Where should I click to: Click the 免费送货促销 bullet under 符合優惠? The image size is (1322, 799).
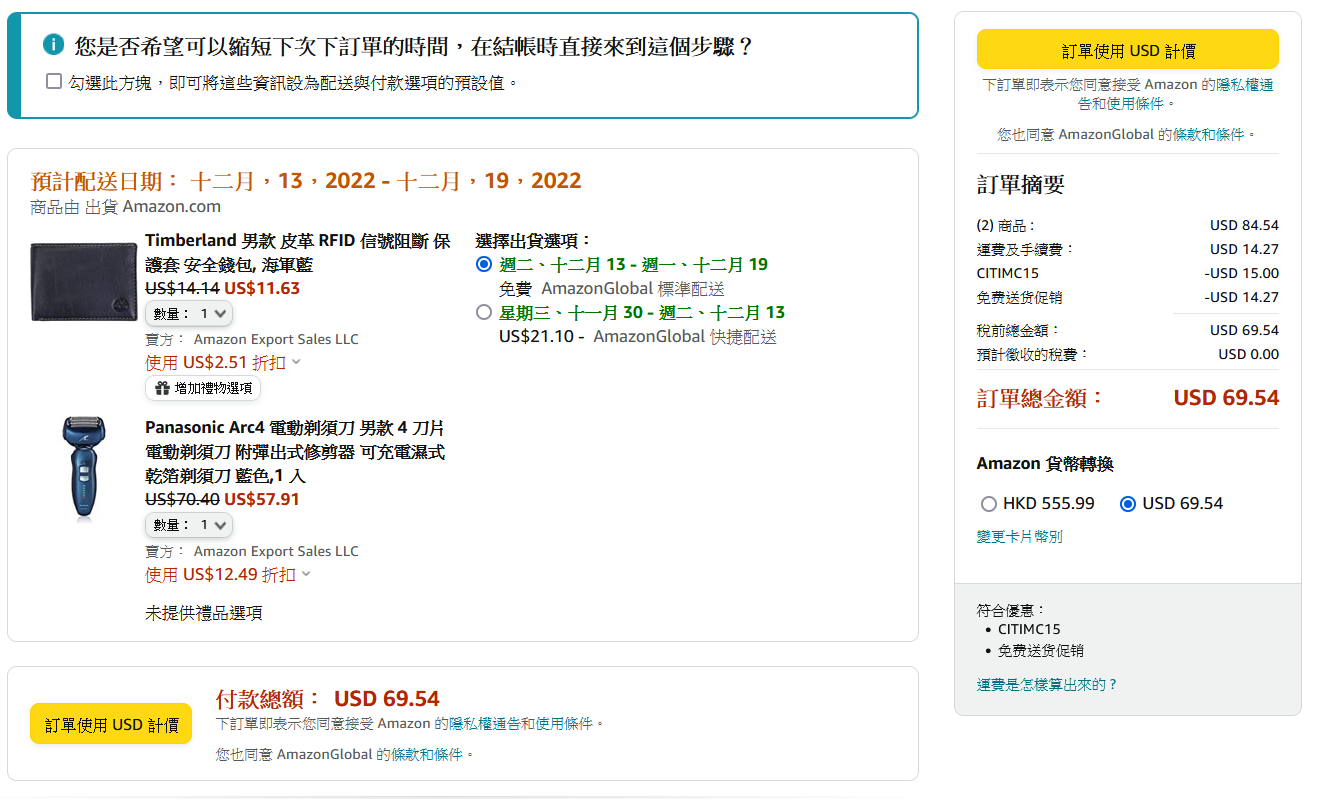[1040, 650]
